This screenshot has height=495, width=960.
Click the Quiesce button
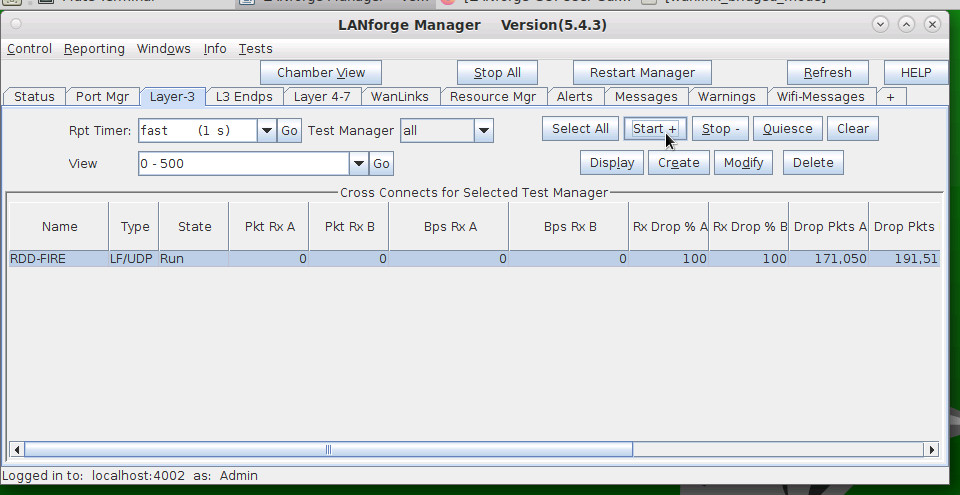(x=787, y=129)
